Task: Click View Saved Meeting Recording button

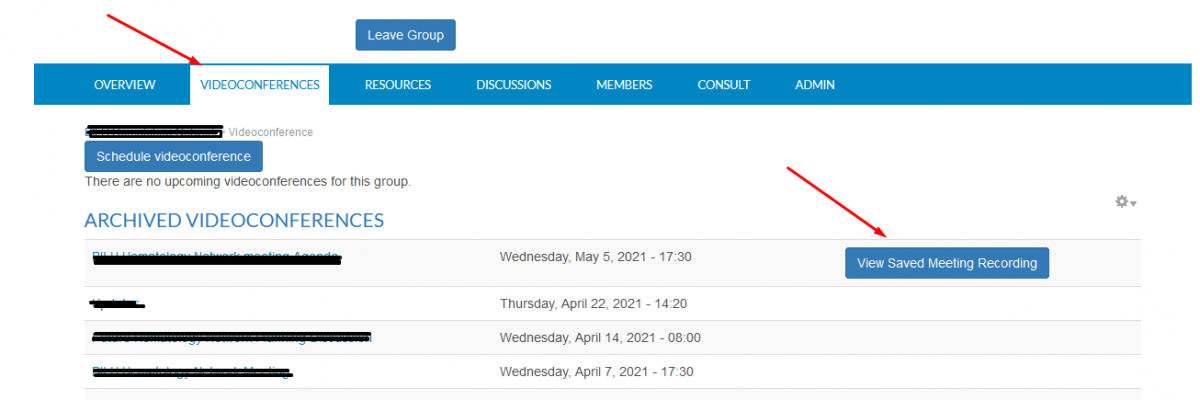Action: point(946,263)
